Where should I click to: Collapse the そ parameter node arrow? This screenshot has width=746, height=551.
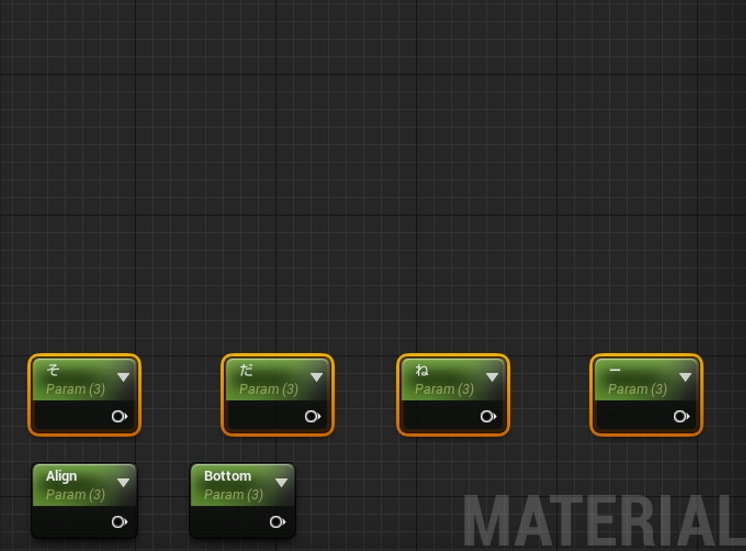click(x=123, y=377)
